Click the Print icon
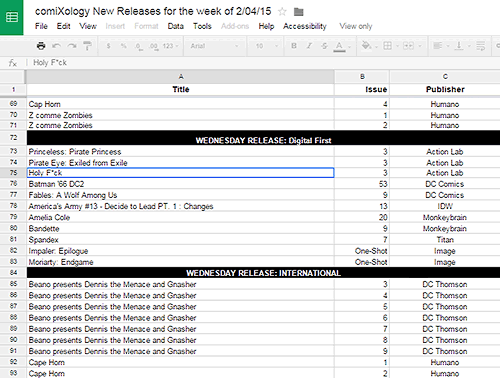The height and width of the screenshot is (378, 500). [x=41, y=46]
